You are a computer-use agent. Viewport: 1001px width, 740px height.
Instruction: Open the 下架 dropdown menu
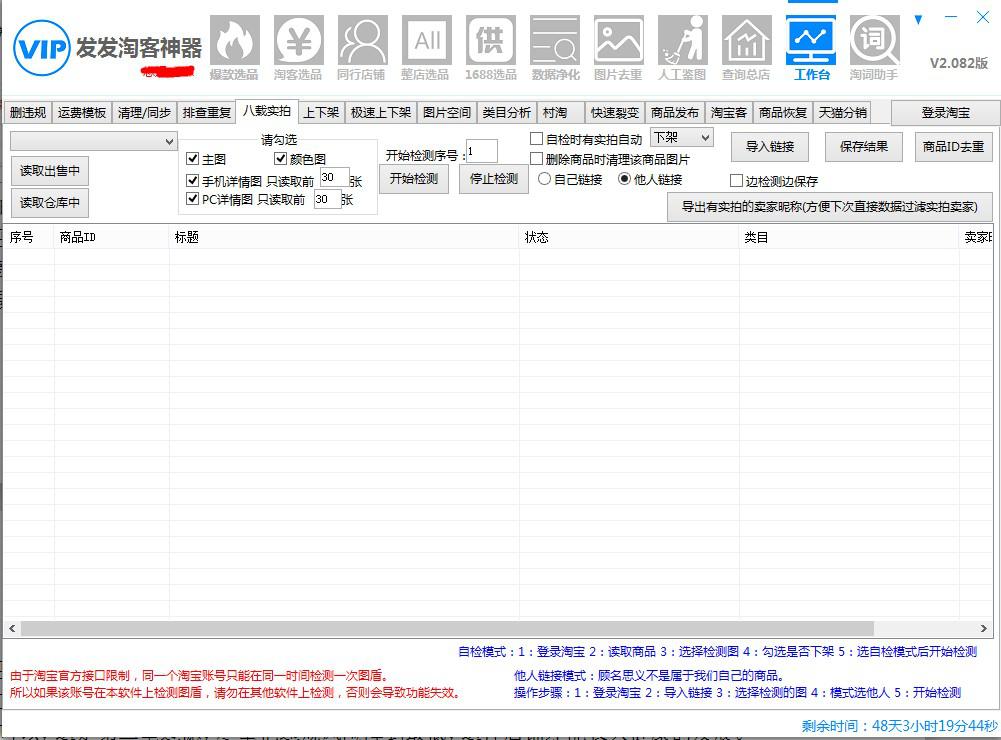coord(680,137)
